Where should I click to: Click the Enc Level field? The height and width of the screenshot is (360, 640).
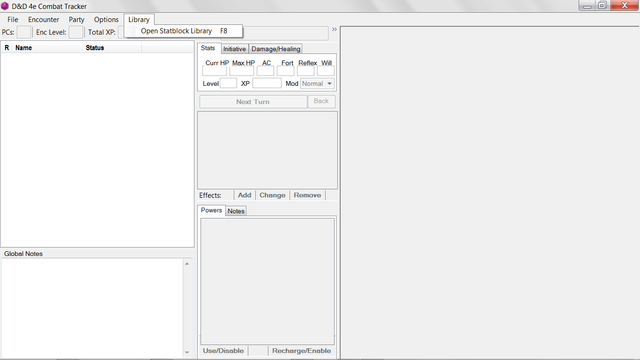click(76, 32)
